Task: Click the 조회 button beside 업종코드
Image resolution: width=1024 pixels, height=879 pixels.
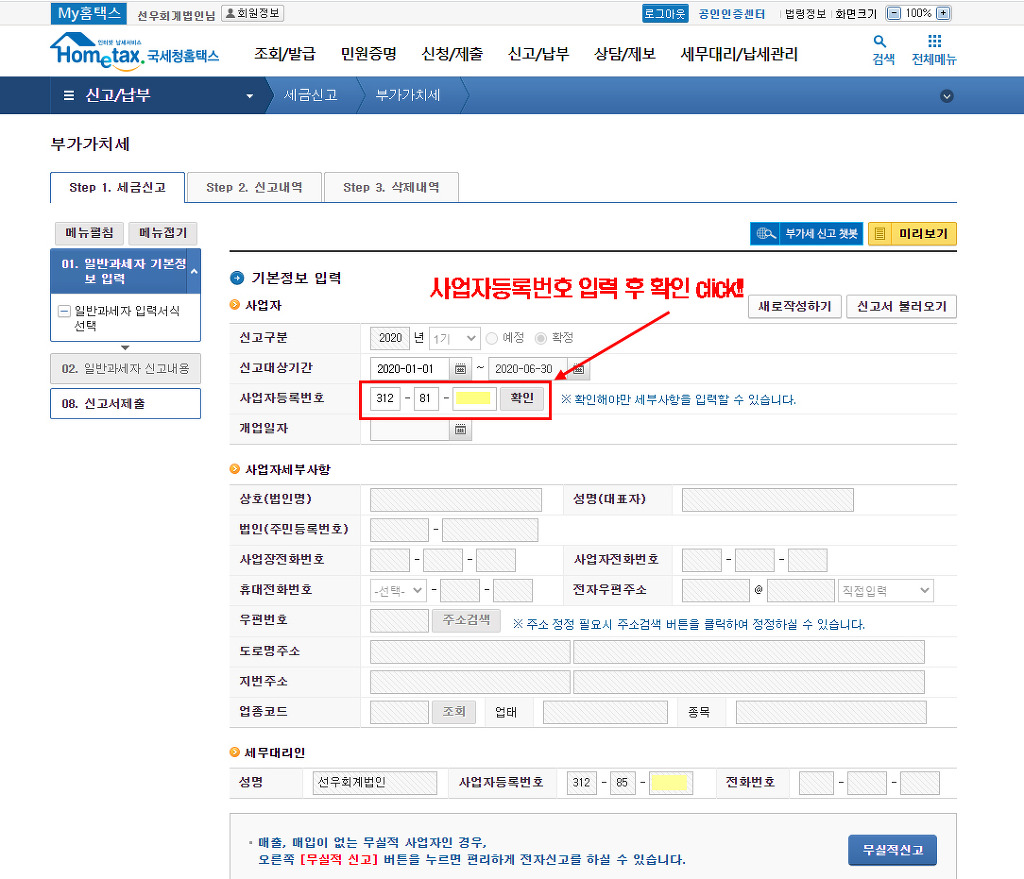Action: pyautogui.click(x=454, y=712)
